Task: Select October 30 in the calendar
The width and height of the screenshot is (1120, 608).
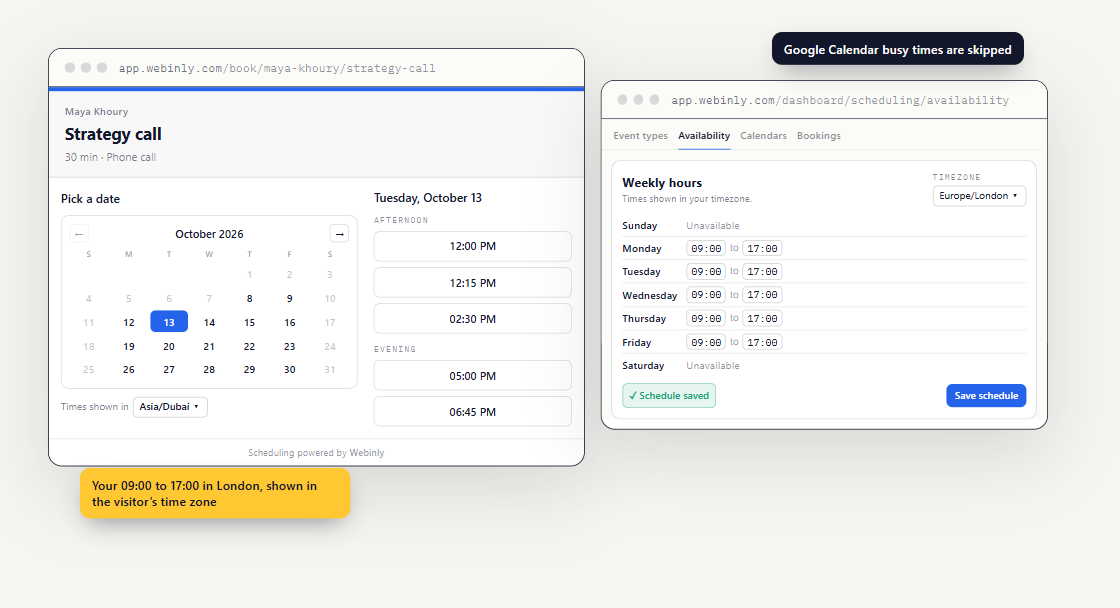Action: click(289, 369)
